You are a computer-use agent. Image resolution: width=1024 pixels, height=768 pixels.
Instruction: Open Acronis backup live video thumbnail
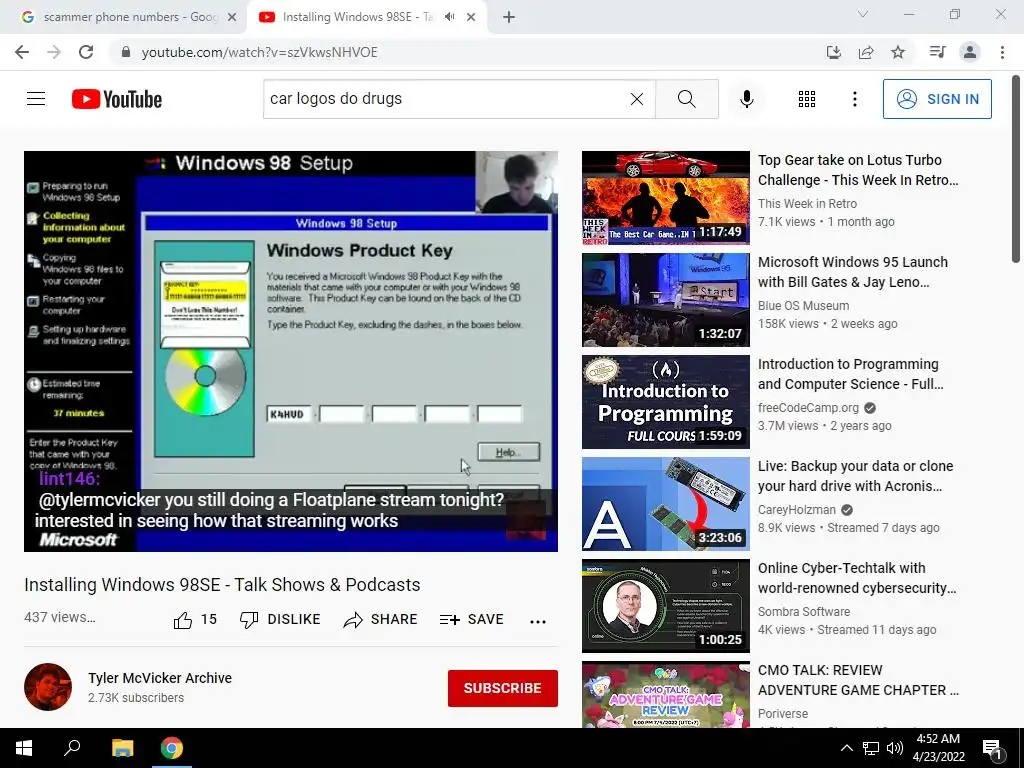point(665,504)
